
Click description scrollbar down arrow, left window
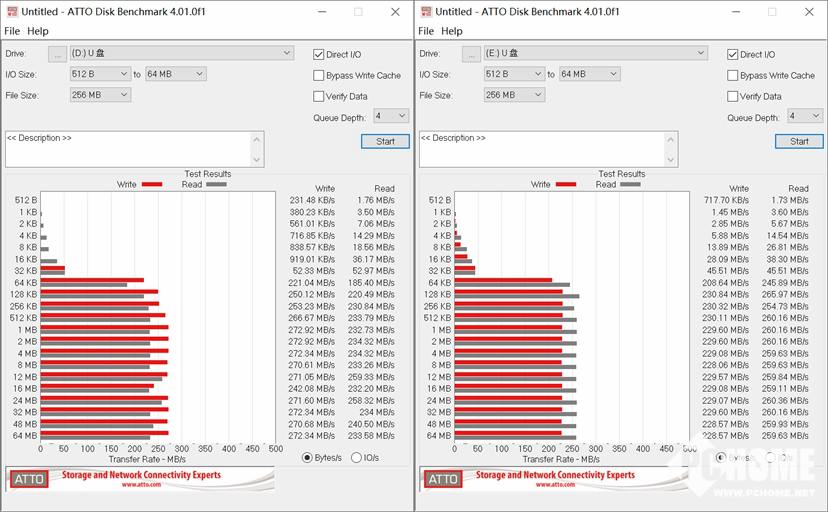click(257, 159)
